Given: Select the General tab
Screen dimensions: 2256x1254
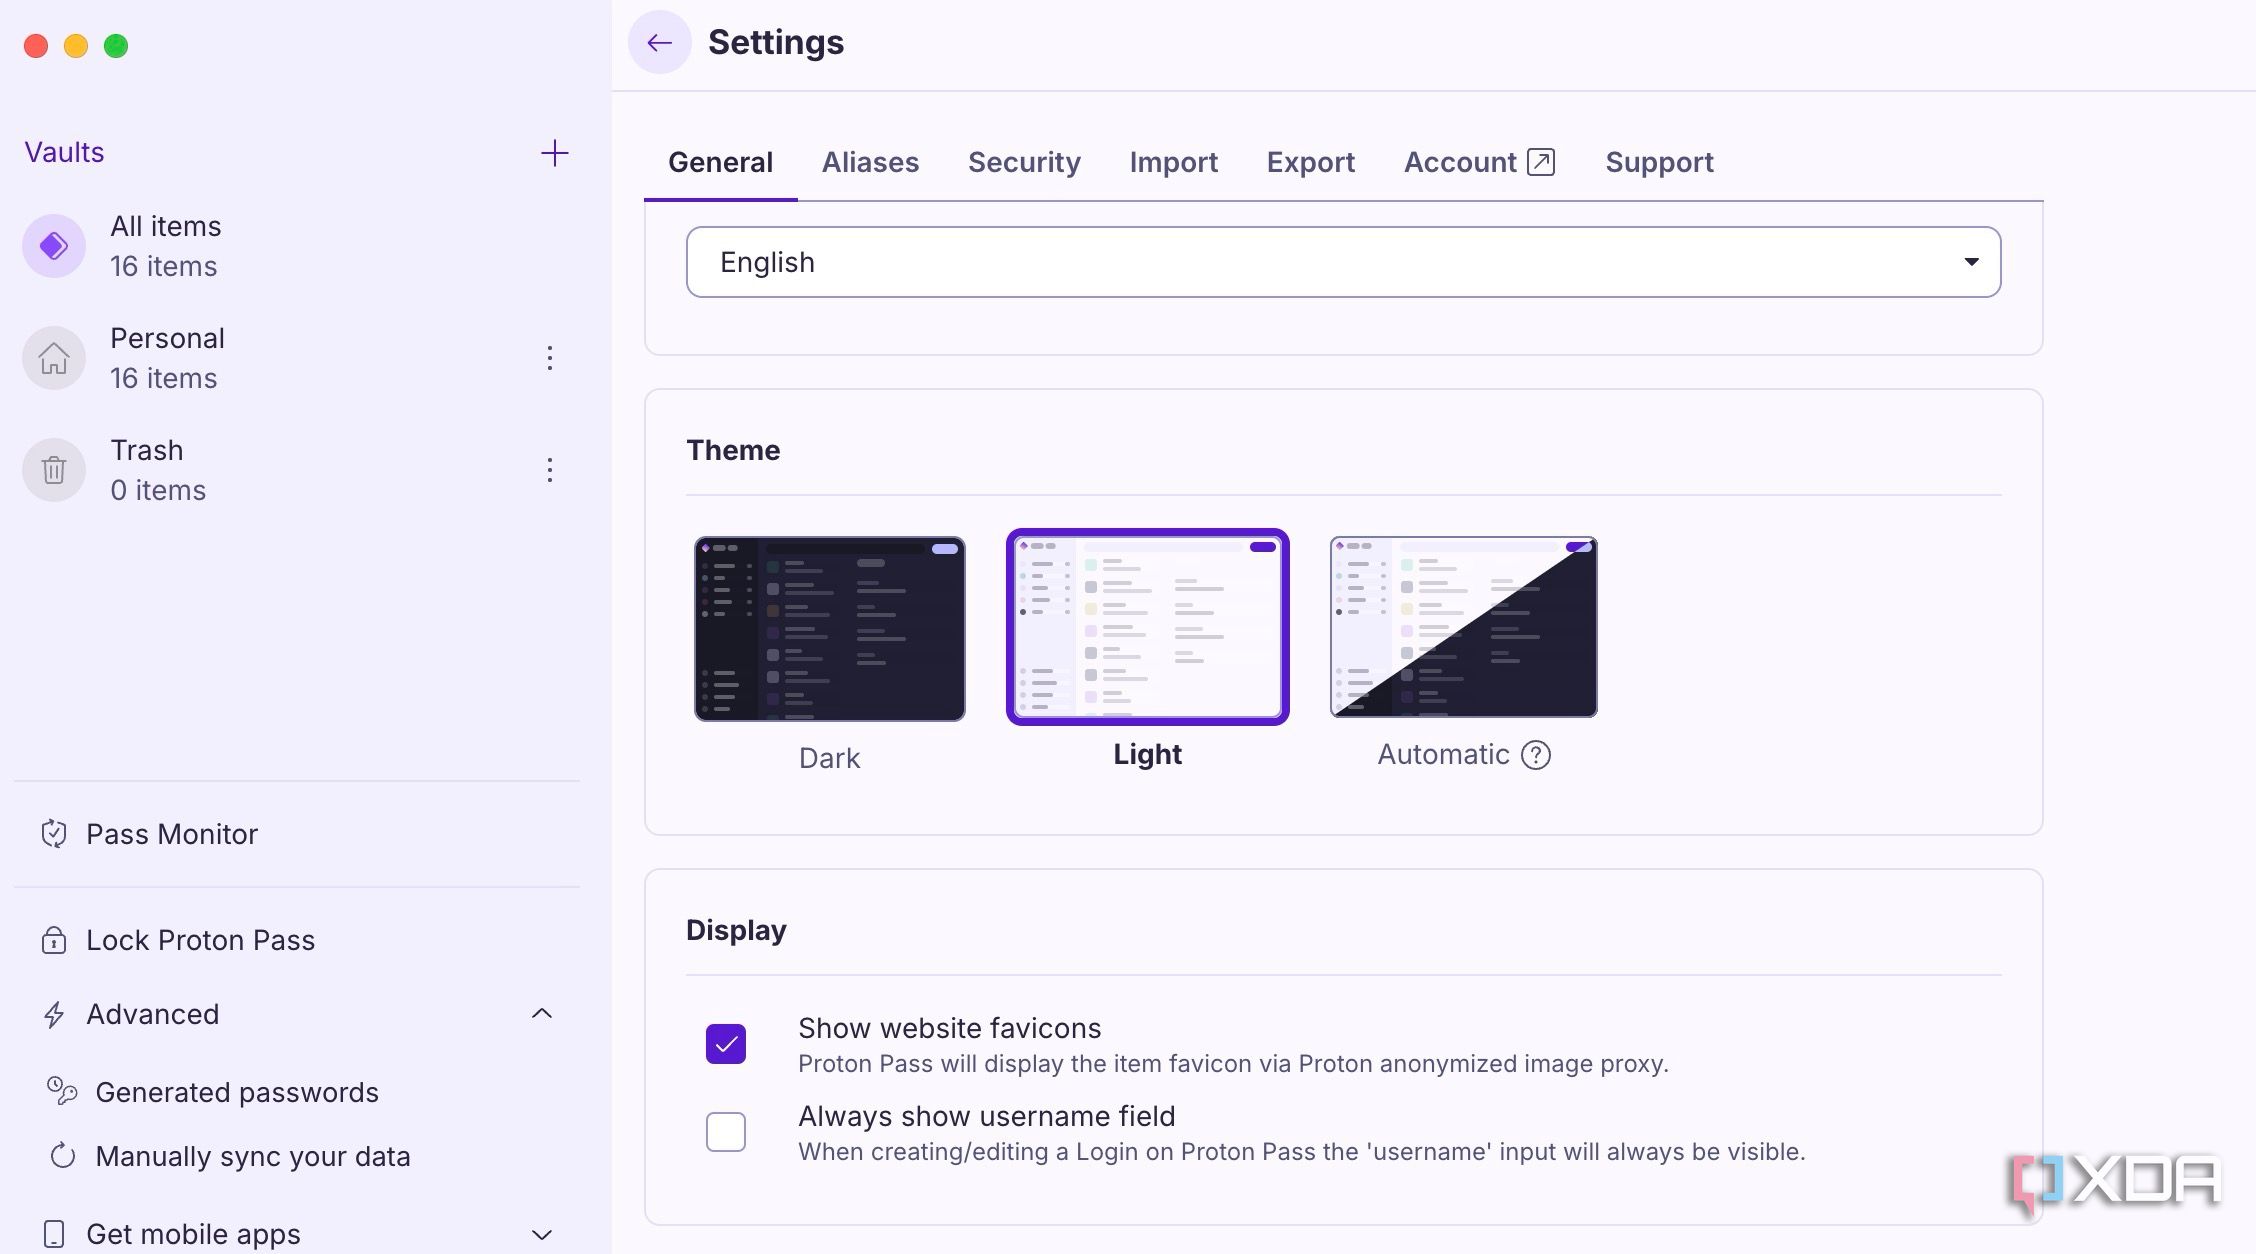Looking at the screenshot, I should (720, 162).
